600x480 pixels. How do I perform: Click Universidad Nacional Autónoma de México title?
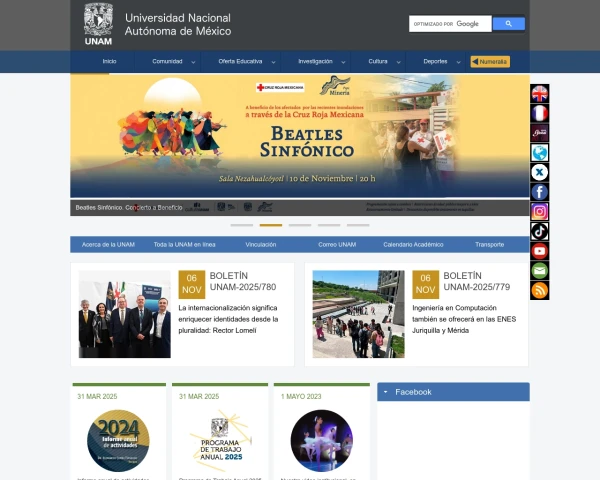pyautogui.click(x=178, y=24)
